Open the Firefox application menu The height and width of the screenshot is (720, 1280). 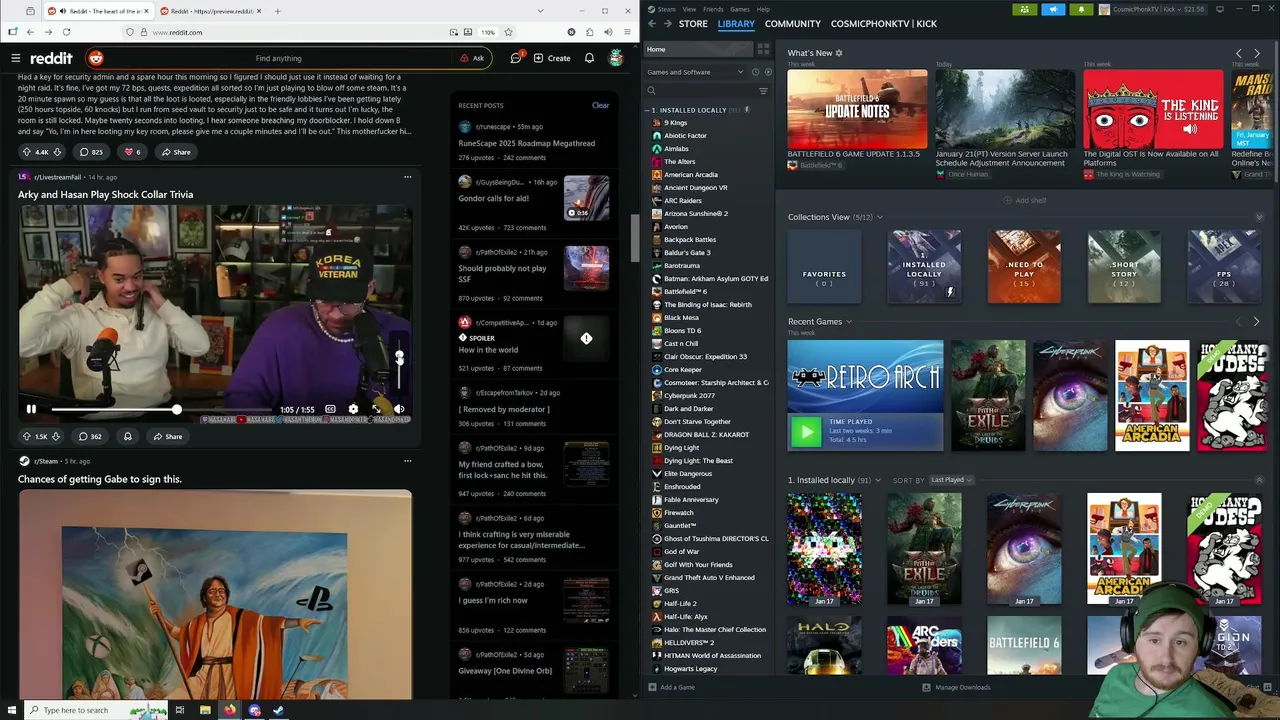click(x=627, y=32)
